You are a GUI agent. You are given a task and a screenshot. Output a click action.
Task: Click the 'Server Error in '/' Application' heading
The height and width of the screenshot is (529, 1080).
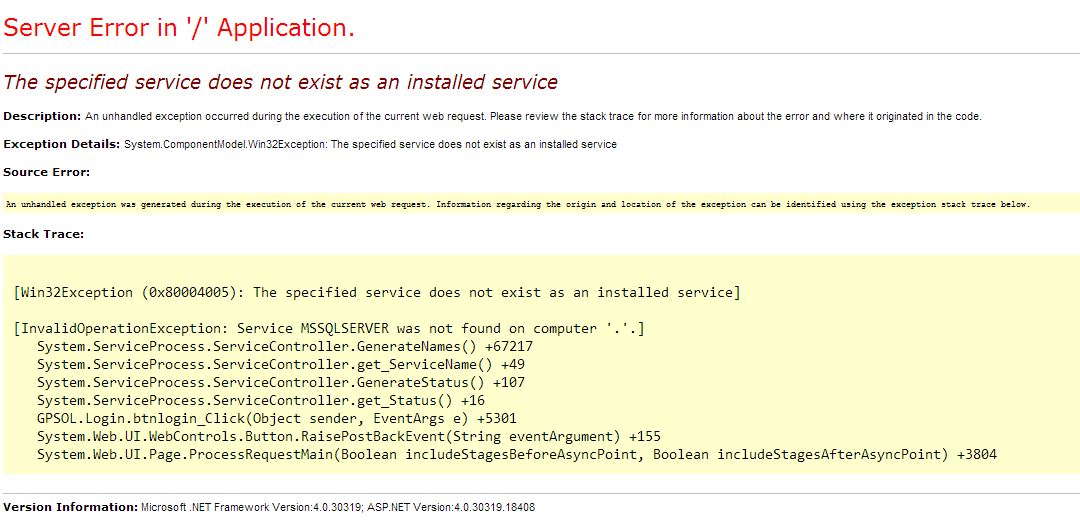[x=179, y=28]
